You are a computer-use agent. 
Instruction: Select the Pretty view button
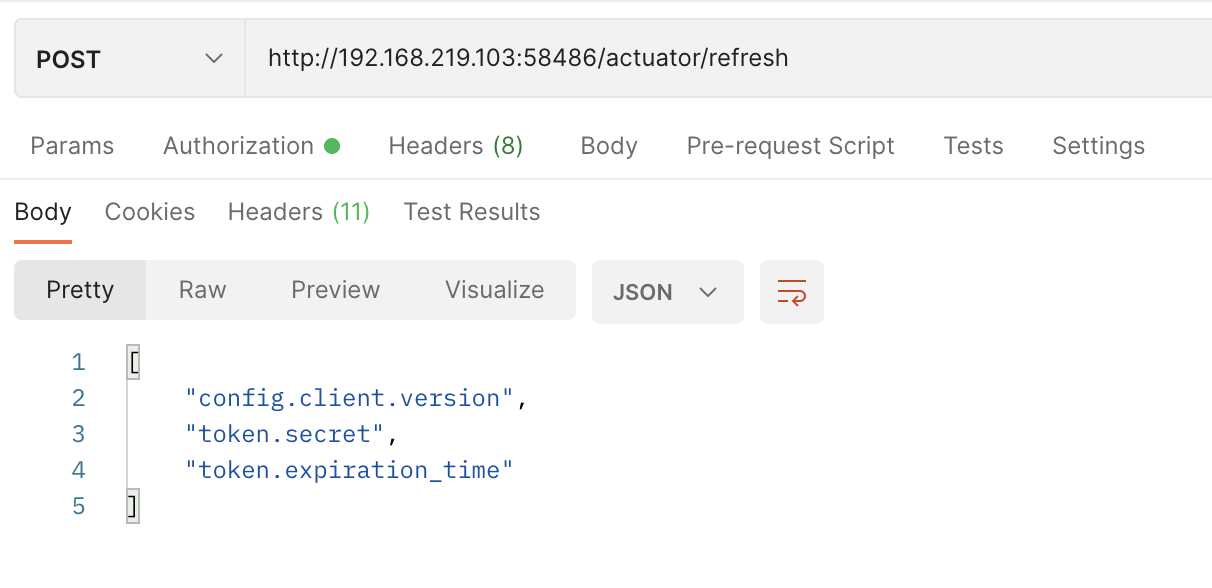click(80, 290)
